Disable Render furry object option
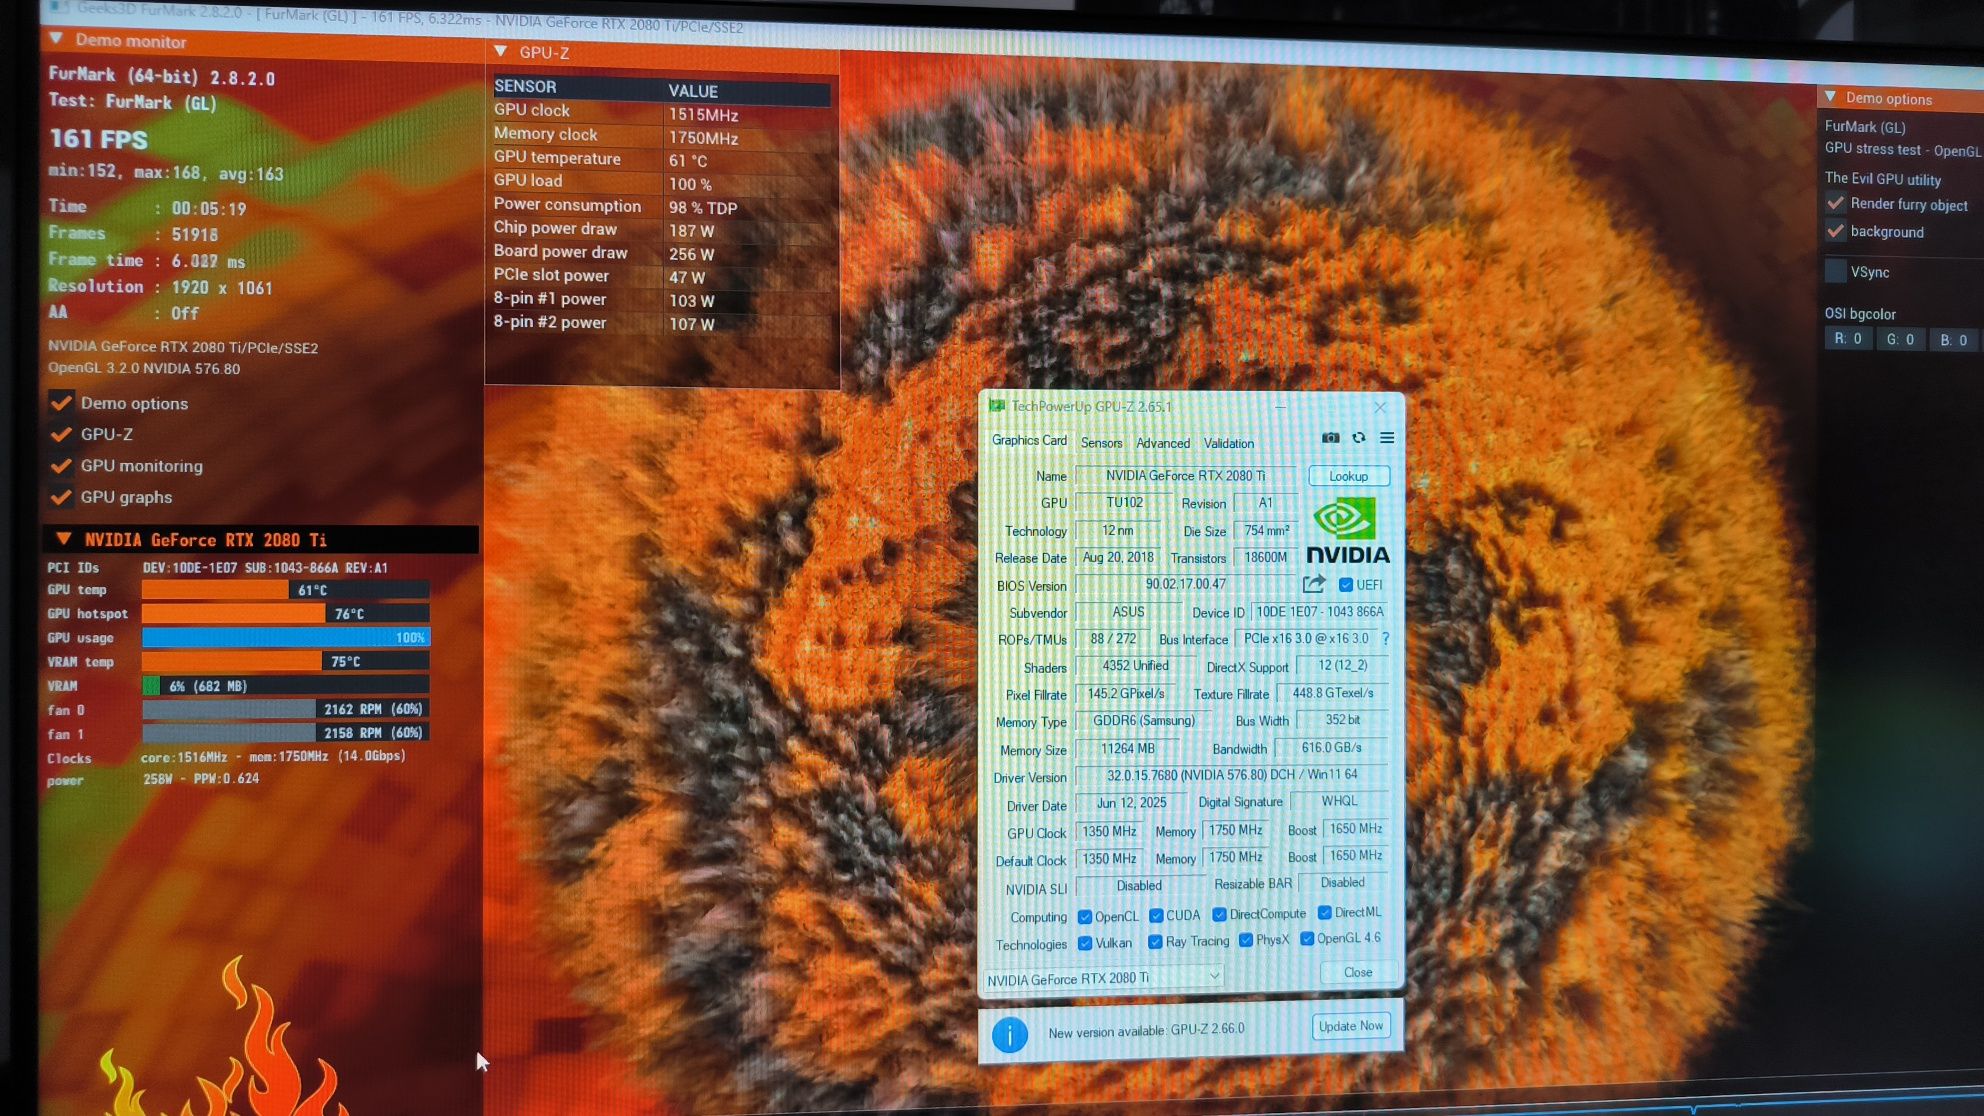This screenshot has width=1984, height=1116. (x=1836, y=203)
